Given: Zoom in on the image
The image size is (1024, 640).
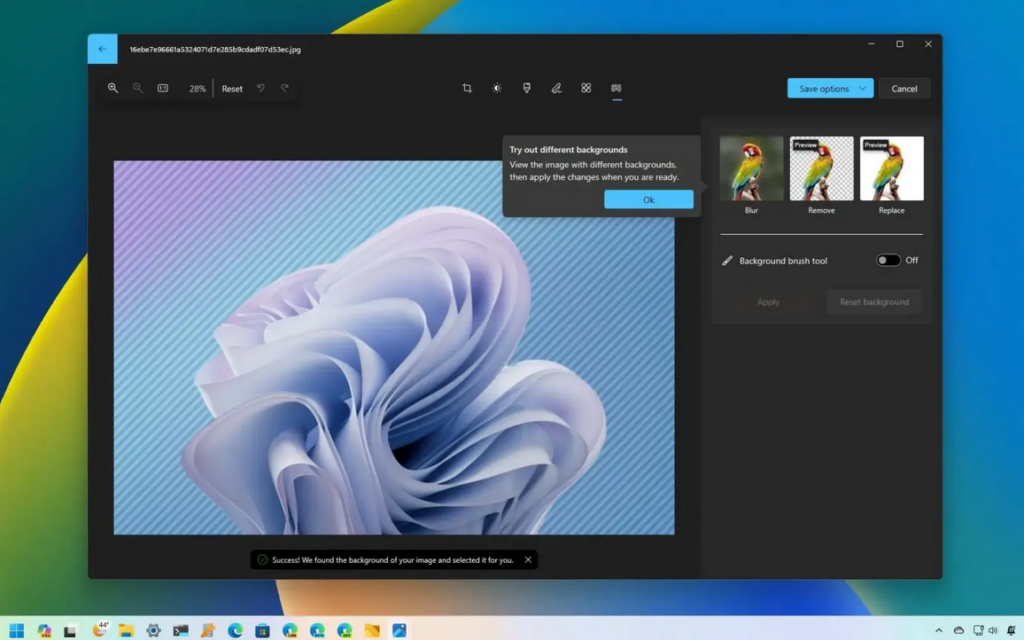Looking at the screenshot, I should [113, 88].
